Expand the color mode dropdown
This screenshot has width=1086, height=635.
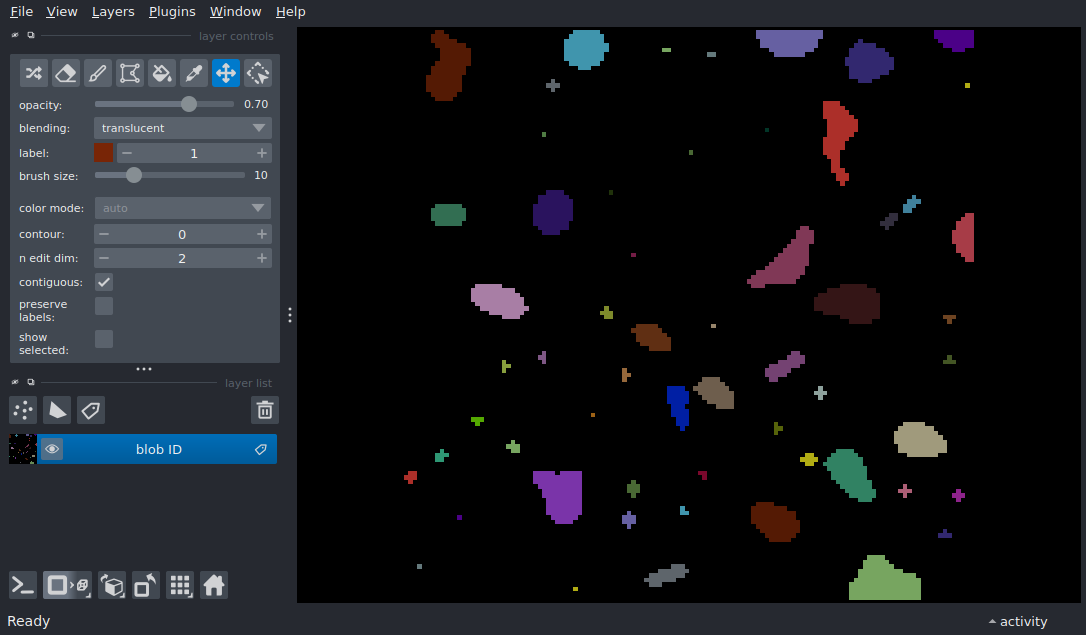[183, 208]
